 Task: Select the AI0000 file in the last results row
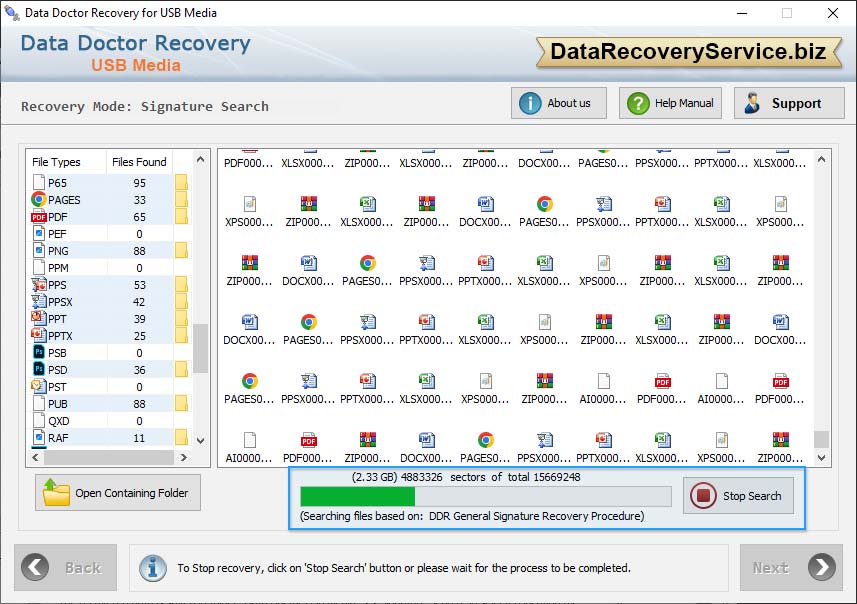click(249, 448)
